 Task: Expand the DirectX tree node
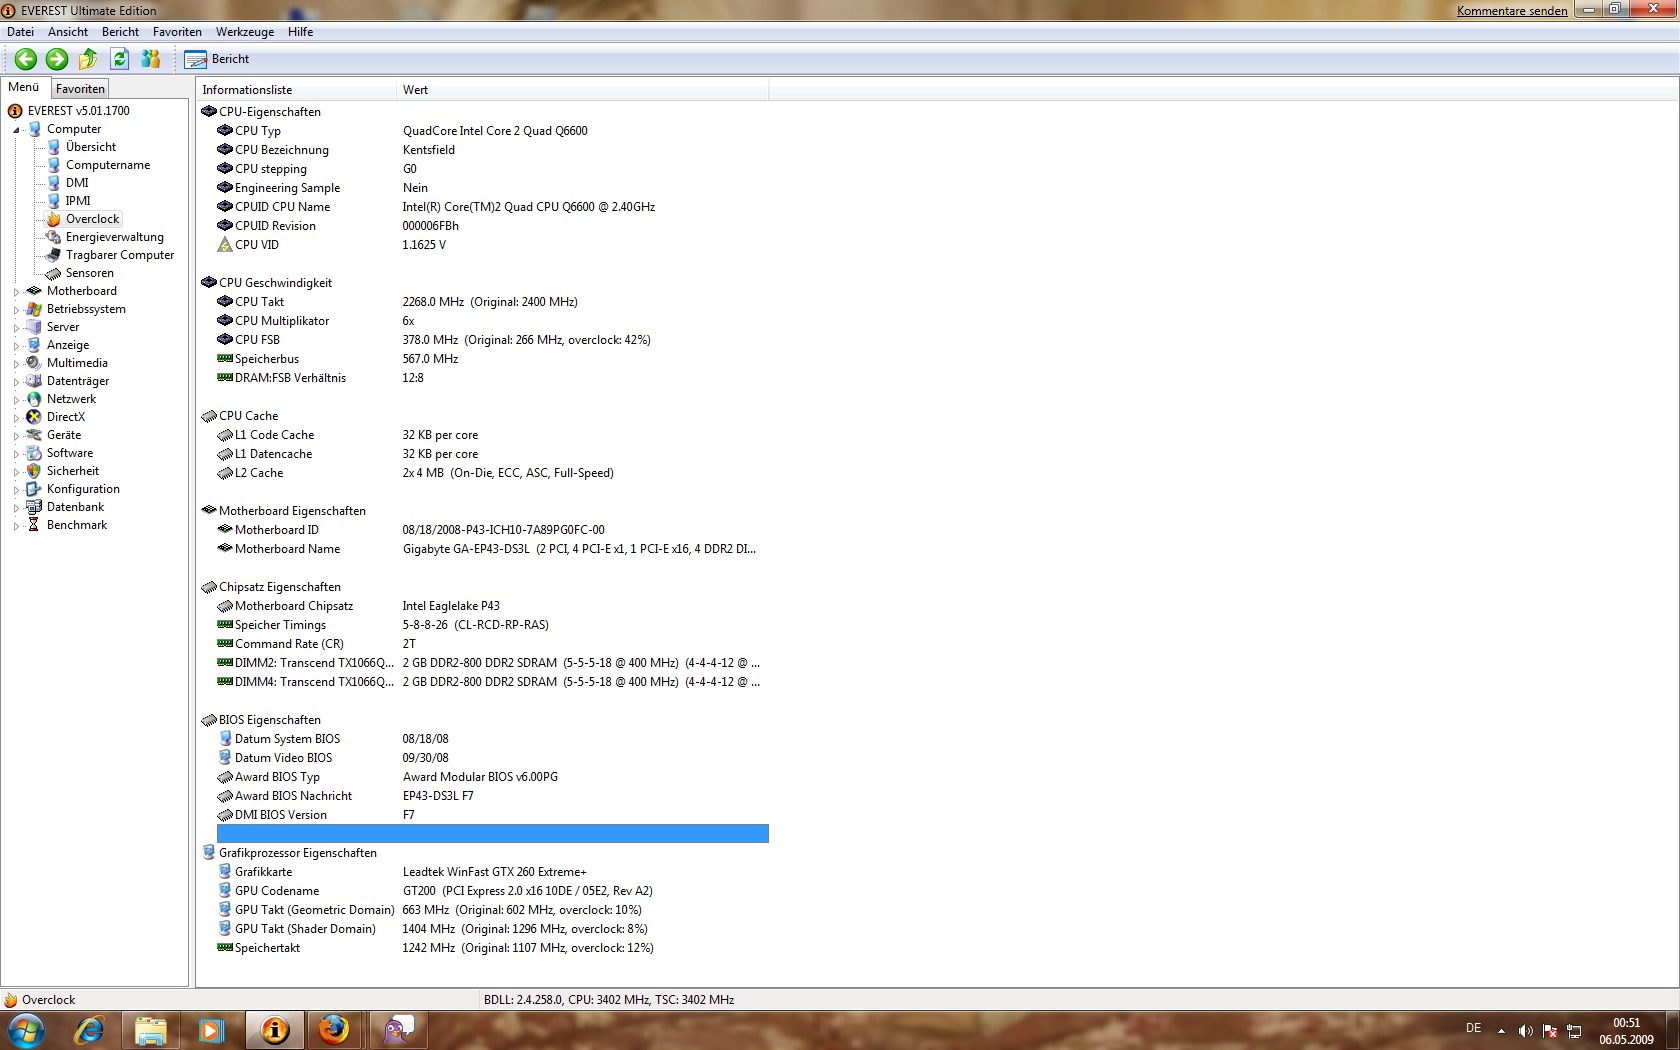pos(16,418)
